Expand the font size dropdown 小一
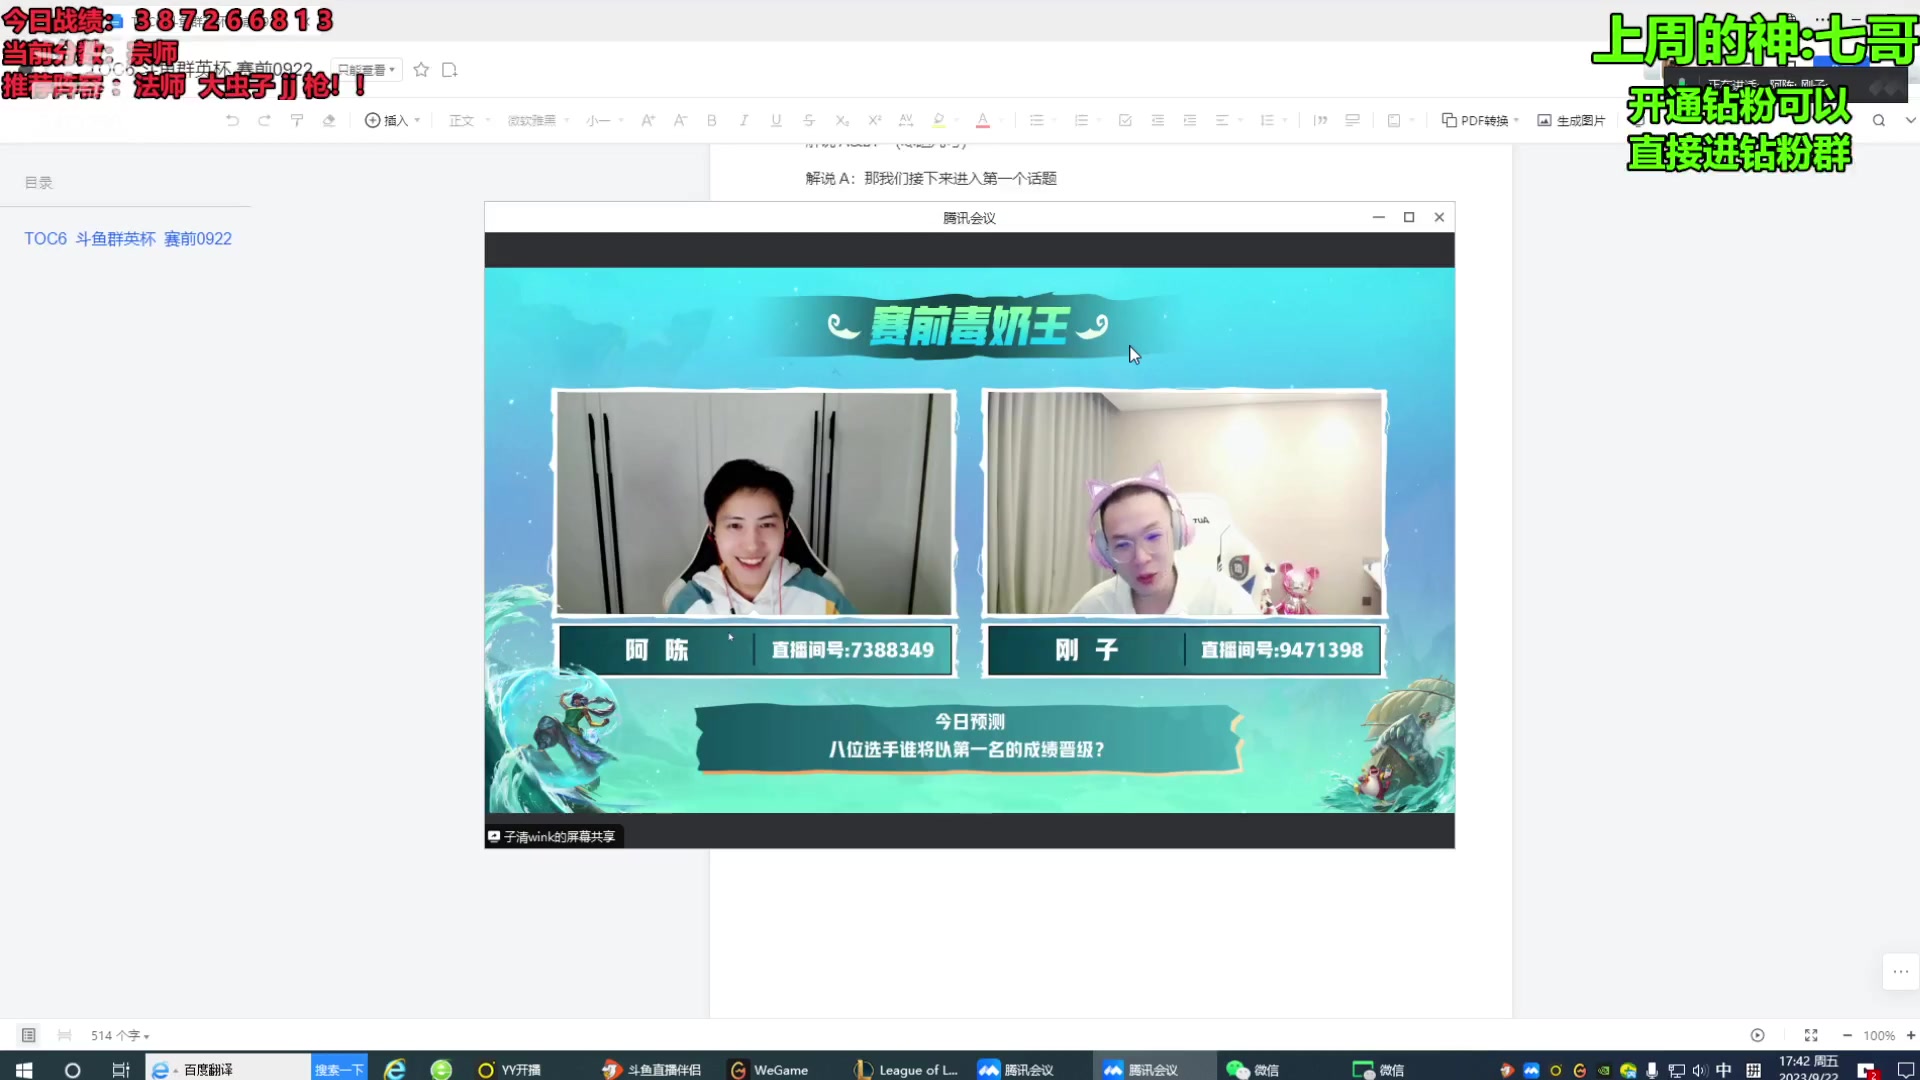Viewport: 1920px width, 1080px height. click(x=600, y=120)
